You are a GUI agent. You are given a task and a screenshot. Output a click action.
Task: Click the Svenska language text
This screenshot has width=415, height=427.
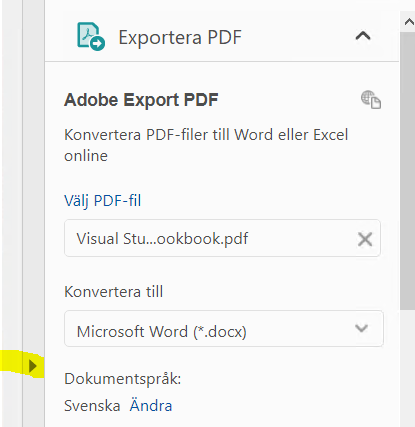tap(92, 406)
